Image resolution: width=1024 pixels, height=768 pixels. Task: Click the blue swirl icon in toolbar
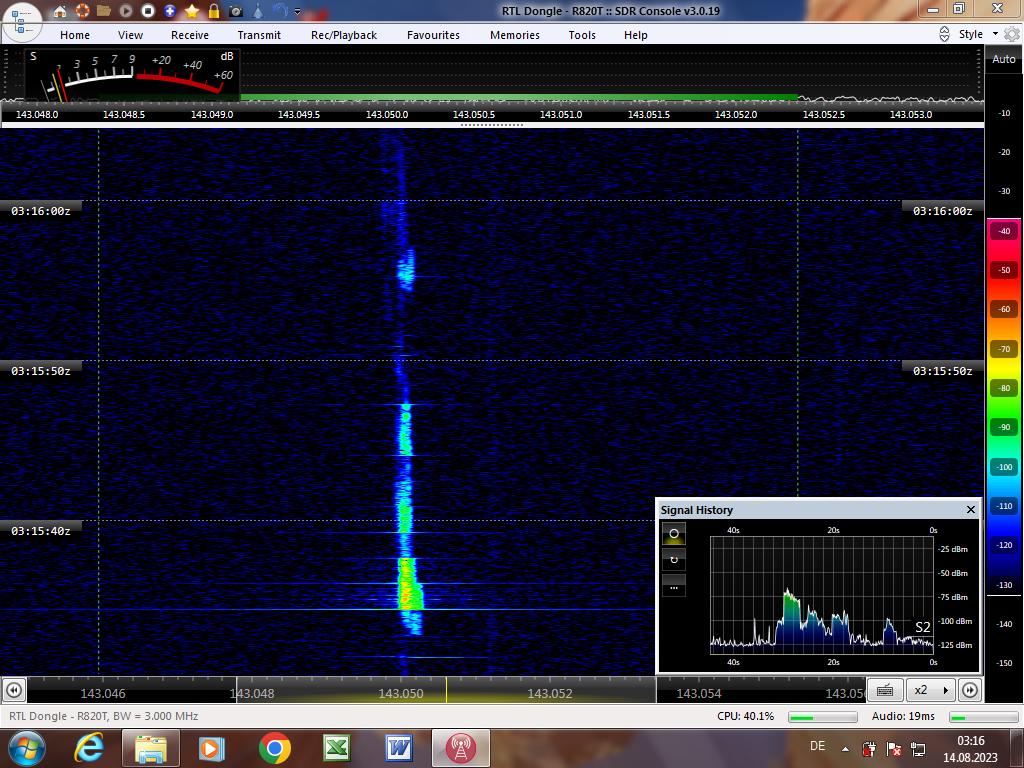(280, 11)
